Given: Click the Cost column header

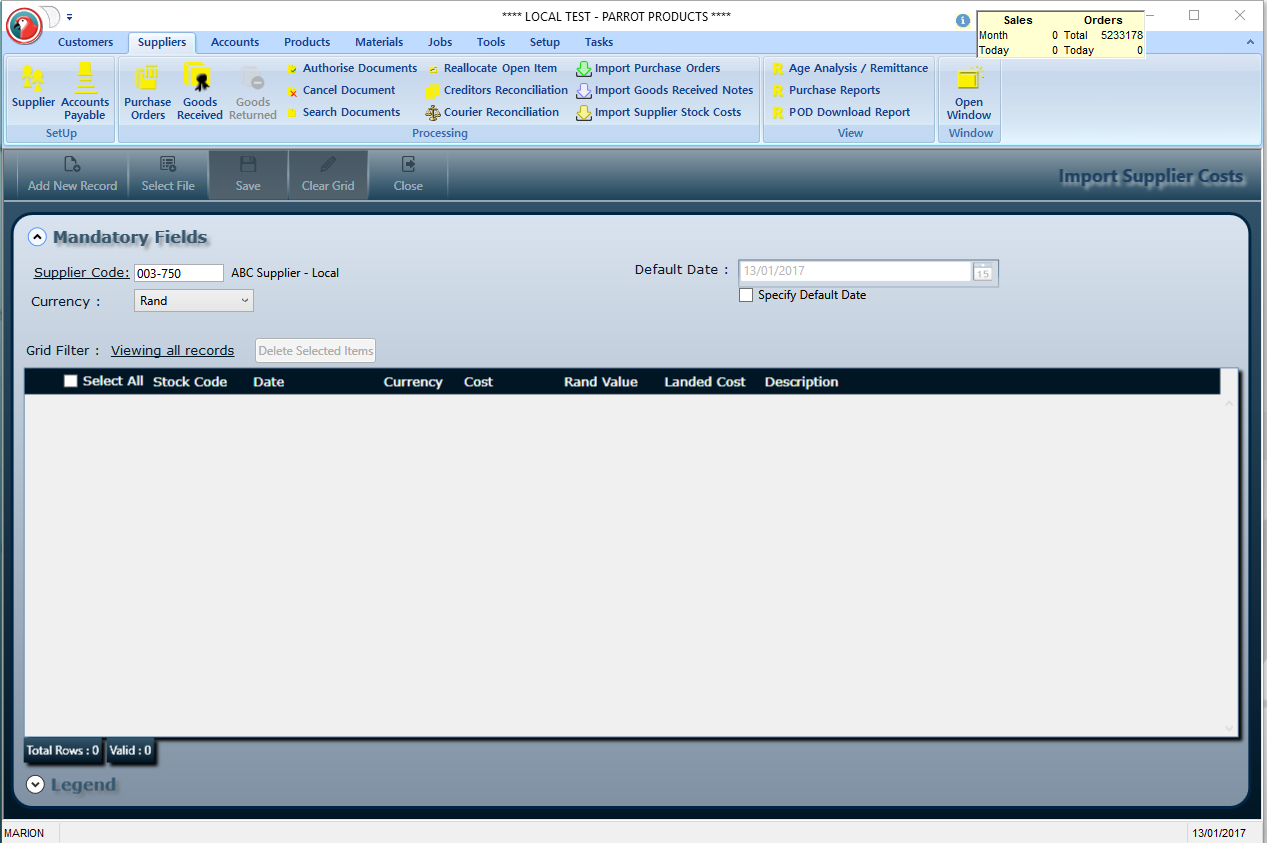Looking at the screenshot, I should [x=478, y=382].
